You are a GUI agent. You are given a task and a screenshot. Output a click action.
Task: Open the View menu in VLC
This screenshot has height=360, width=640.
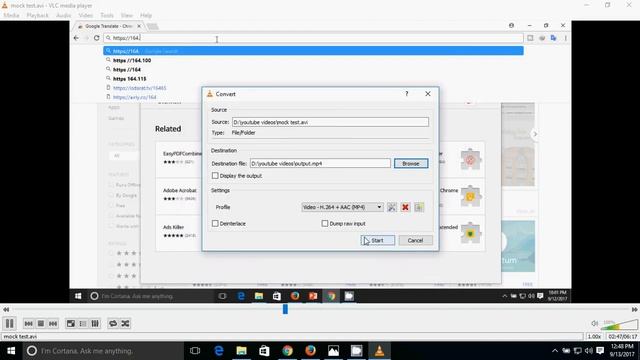(127, 15)
